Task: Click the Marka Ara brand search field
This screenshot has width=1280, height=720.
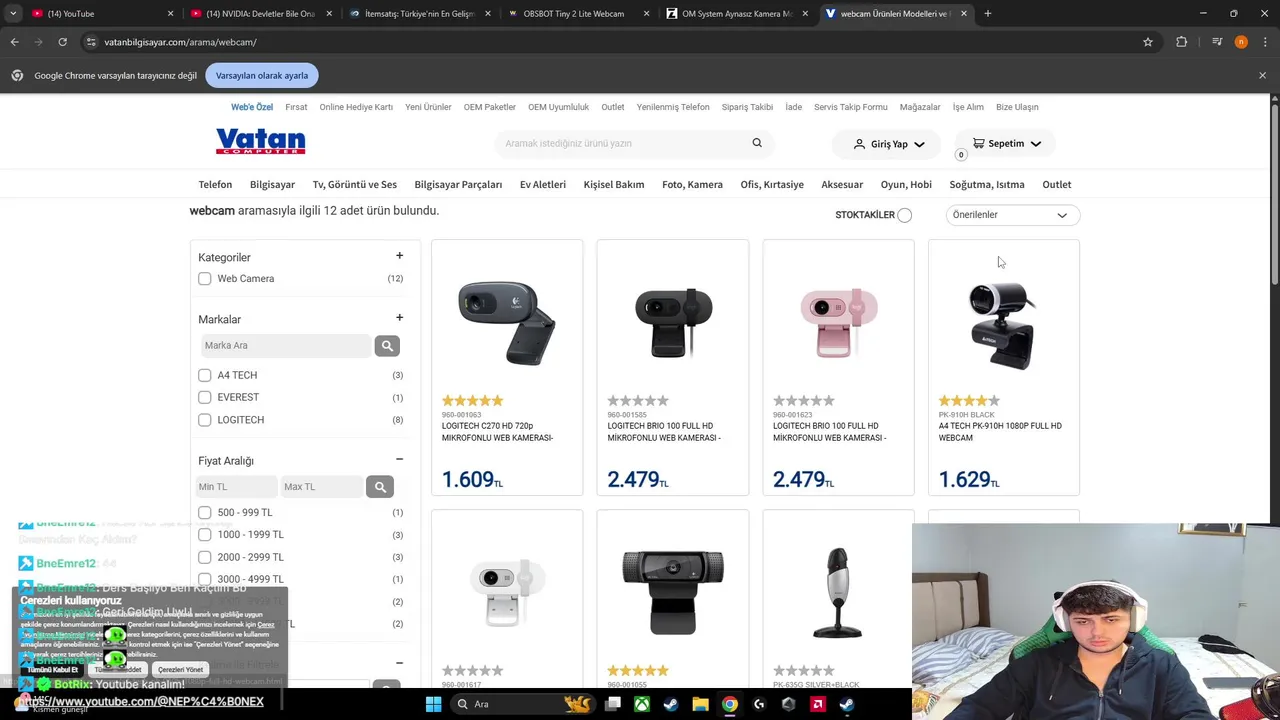Action: click(285, 345)
